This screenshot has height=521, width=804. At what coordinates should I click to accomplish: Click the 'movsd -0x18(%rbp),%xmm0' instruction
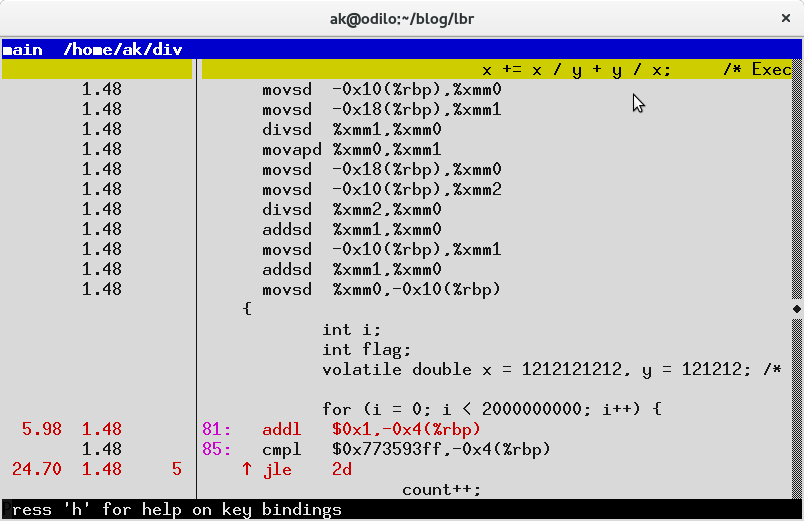pyautogui.click(x=381, y=169)
